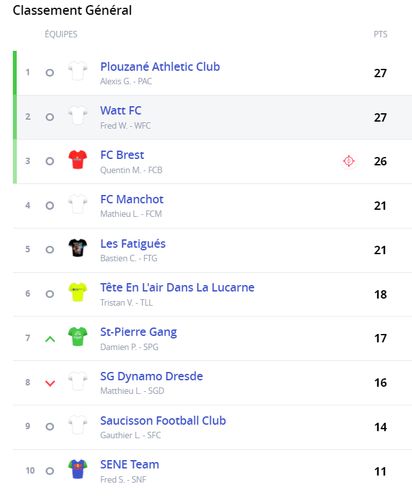Click the unchanged rank circle for FC Manchot
The image size is (412, 500).
50,205
